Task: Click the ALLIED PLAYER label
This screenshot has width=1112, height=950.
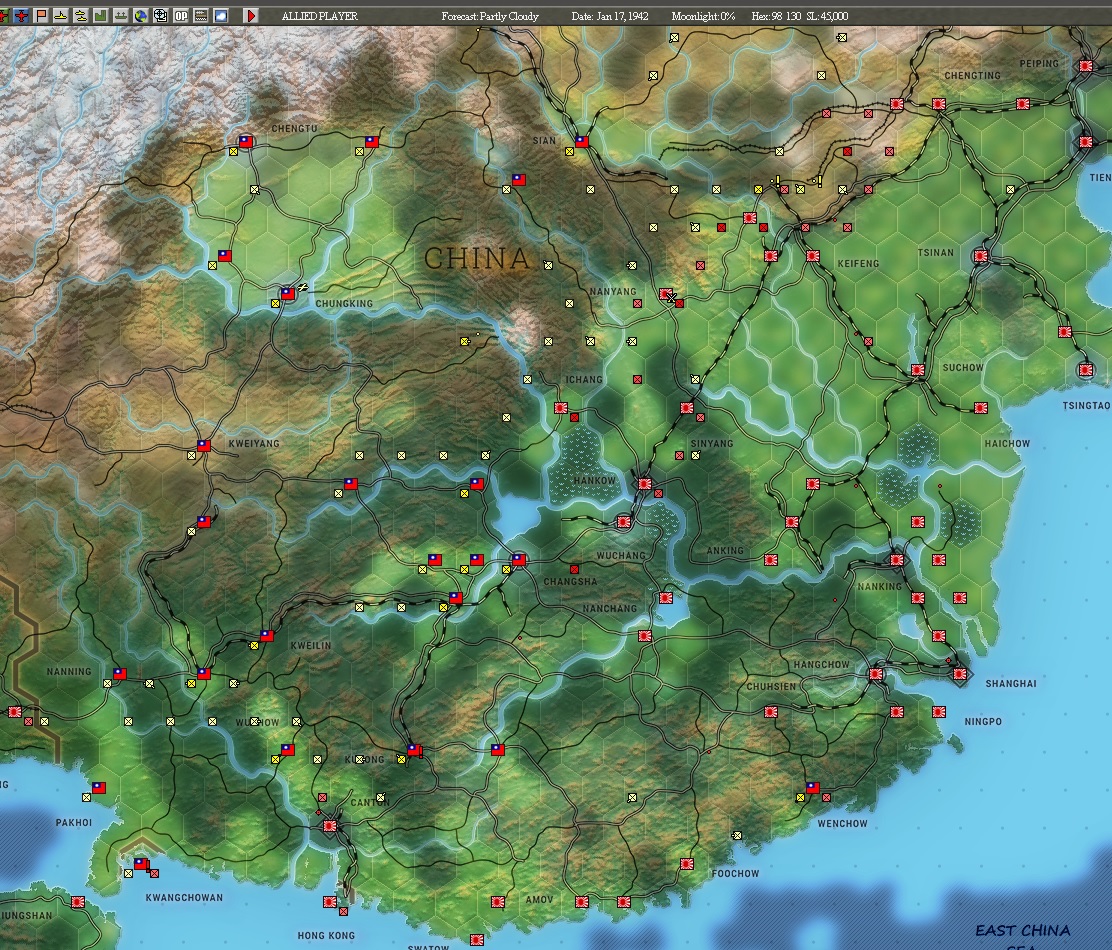Action: point(320,16)
